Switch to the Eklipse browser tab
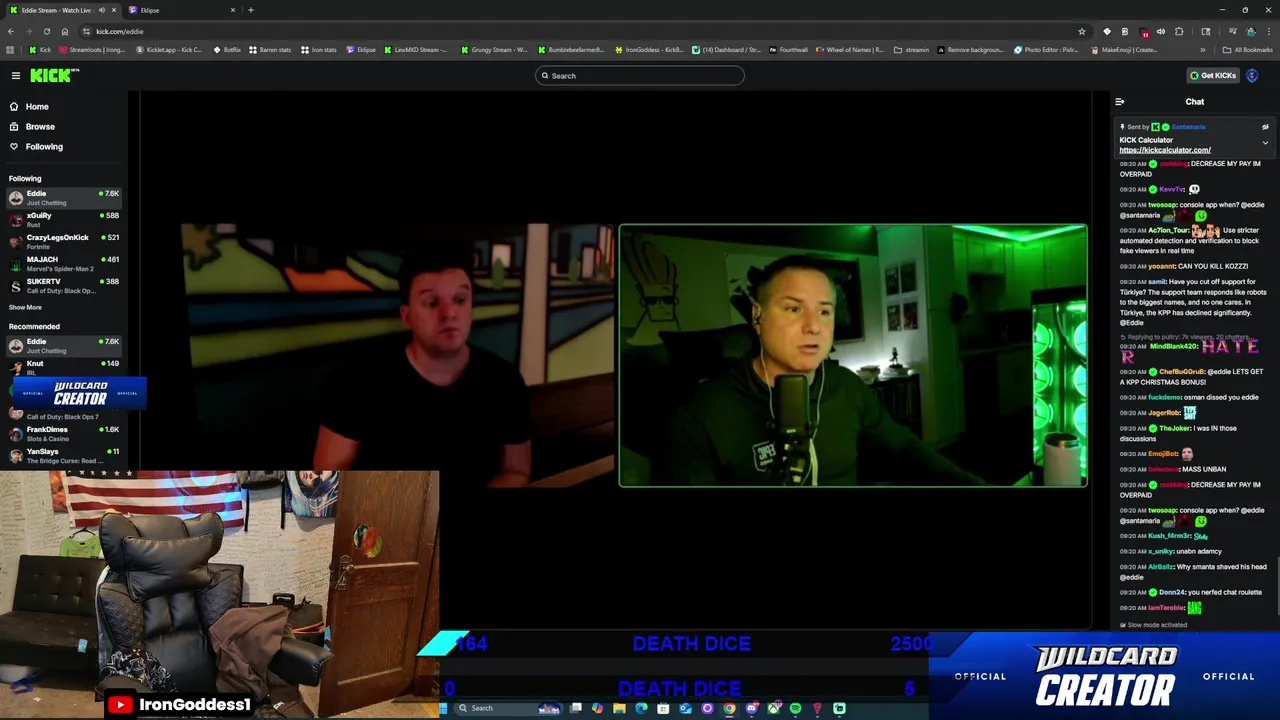This screenshot has width=1280, height=720. (x=182, y=10)
